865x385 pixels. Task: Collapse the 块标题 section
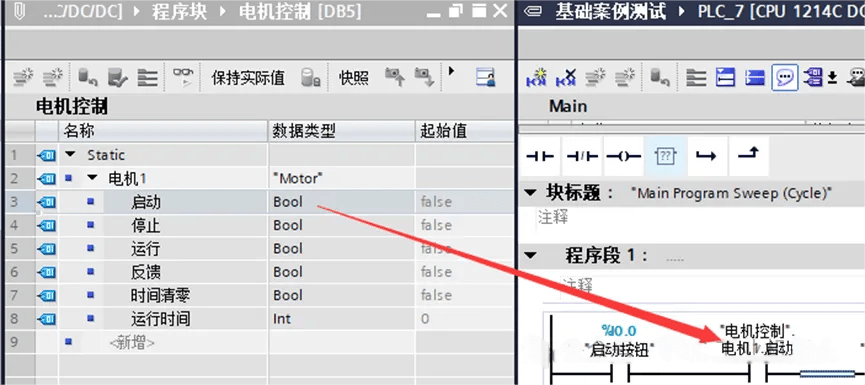[531, 193]
